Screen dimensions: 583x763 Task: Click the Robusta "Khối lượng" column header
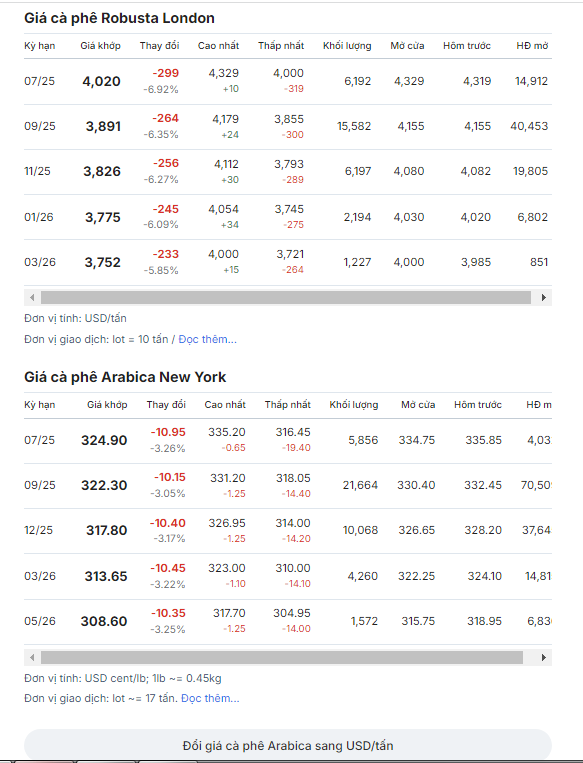347,46
